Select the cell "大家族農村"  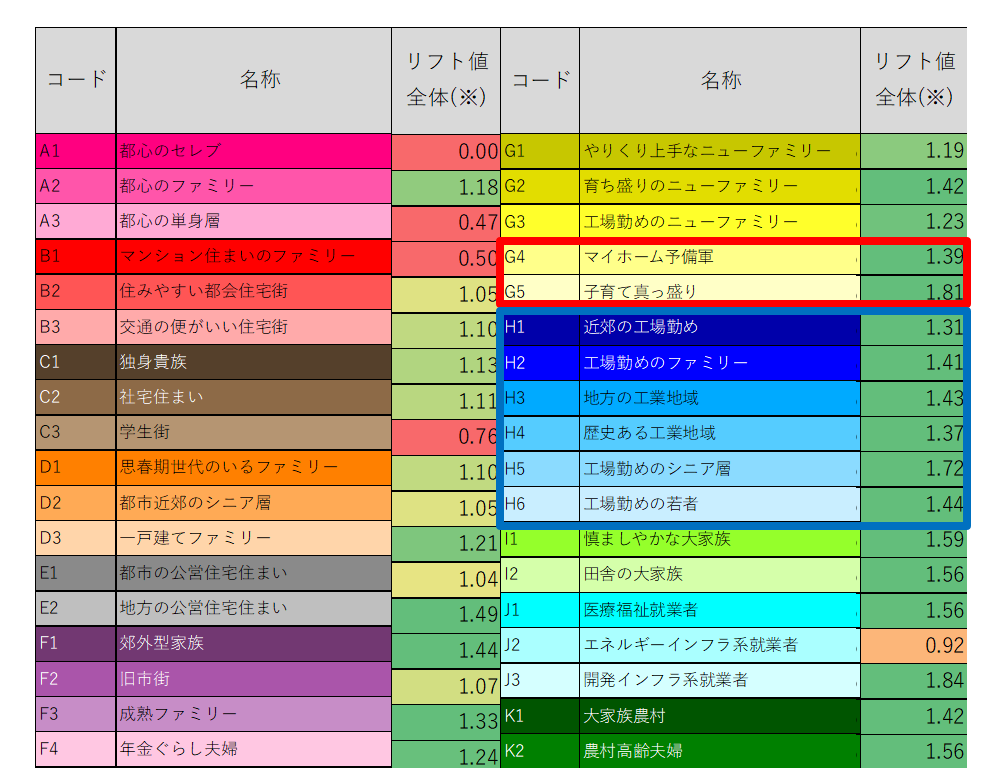point(719,716)
